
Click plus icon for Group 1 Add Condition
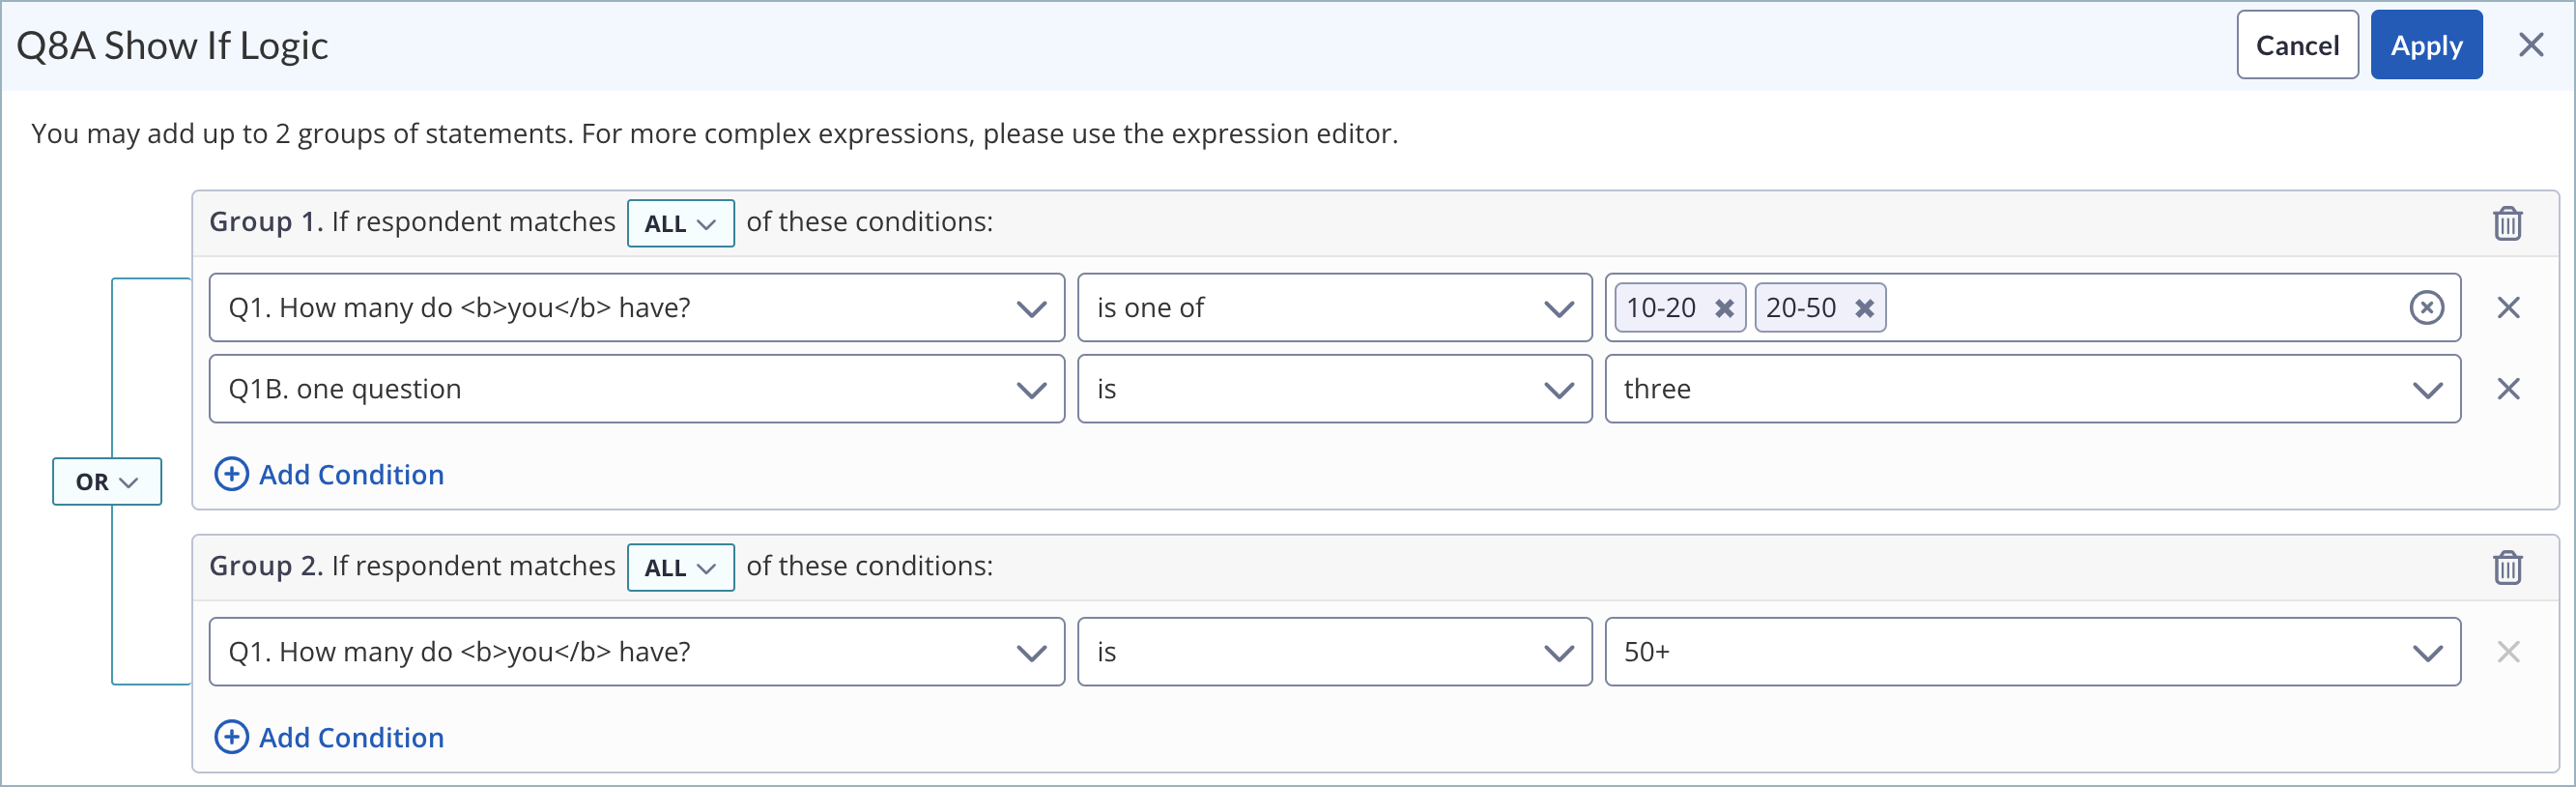232,474
